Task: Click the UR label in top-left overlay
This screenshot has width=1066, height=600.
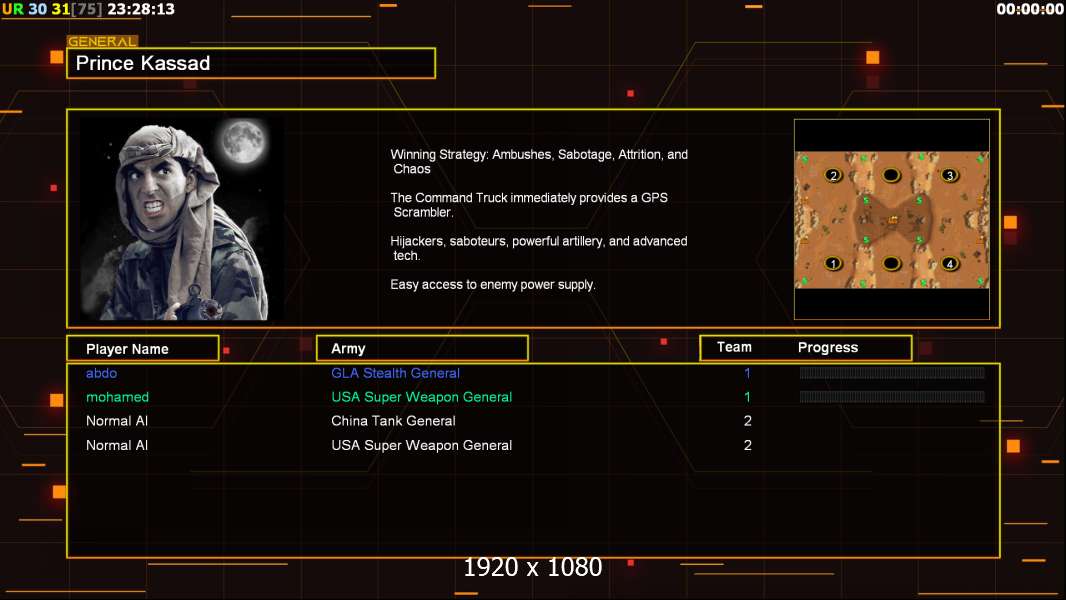Action: click(13, 9)
